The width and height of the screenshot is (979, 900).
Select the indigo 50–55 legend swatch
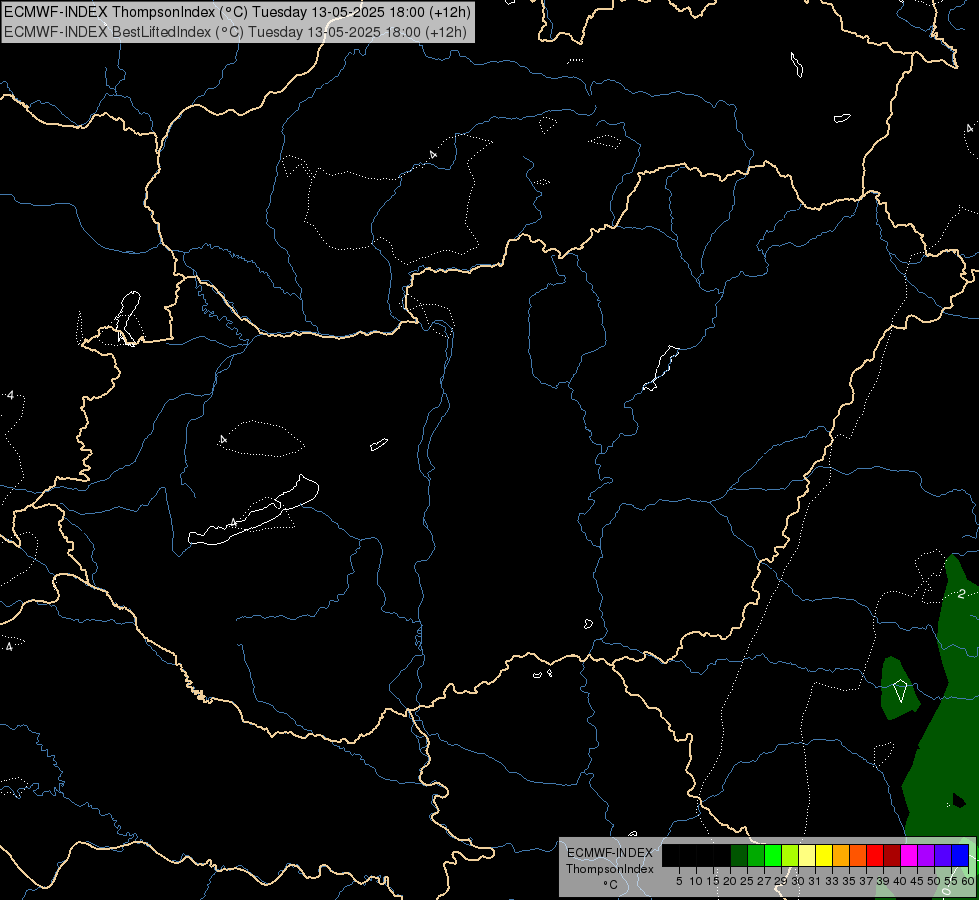click(943, 855)
